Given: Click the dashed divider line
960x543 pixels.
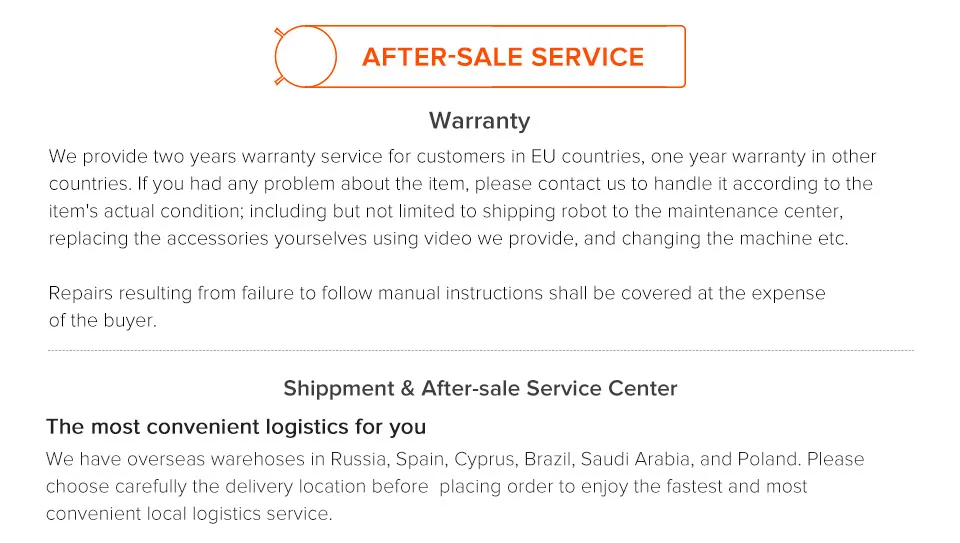Looking at the screenshot, I should tap(481, 351).
